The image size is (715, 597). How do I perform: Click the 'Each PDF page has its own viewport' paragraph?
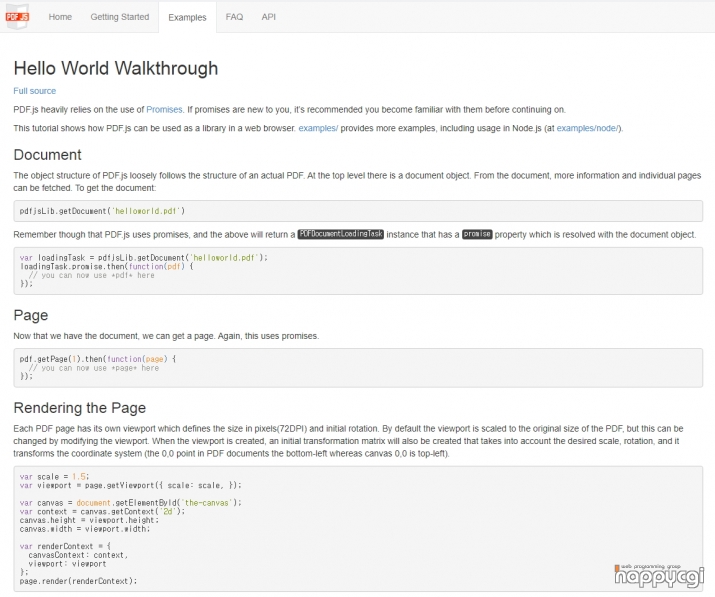coord(348,441)
